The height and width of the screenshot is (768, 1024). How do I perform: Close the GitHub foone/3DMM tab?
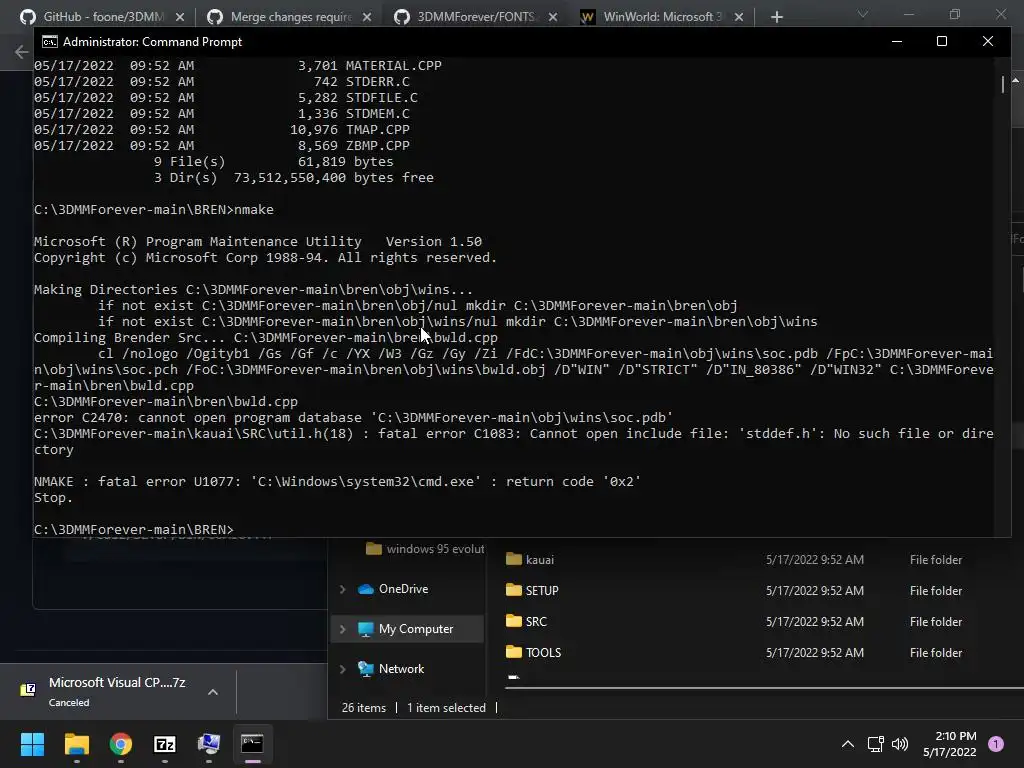(180, 17)
